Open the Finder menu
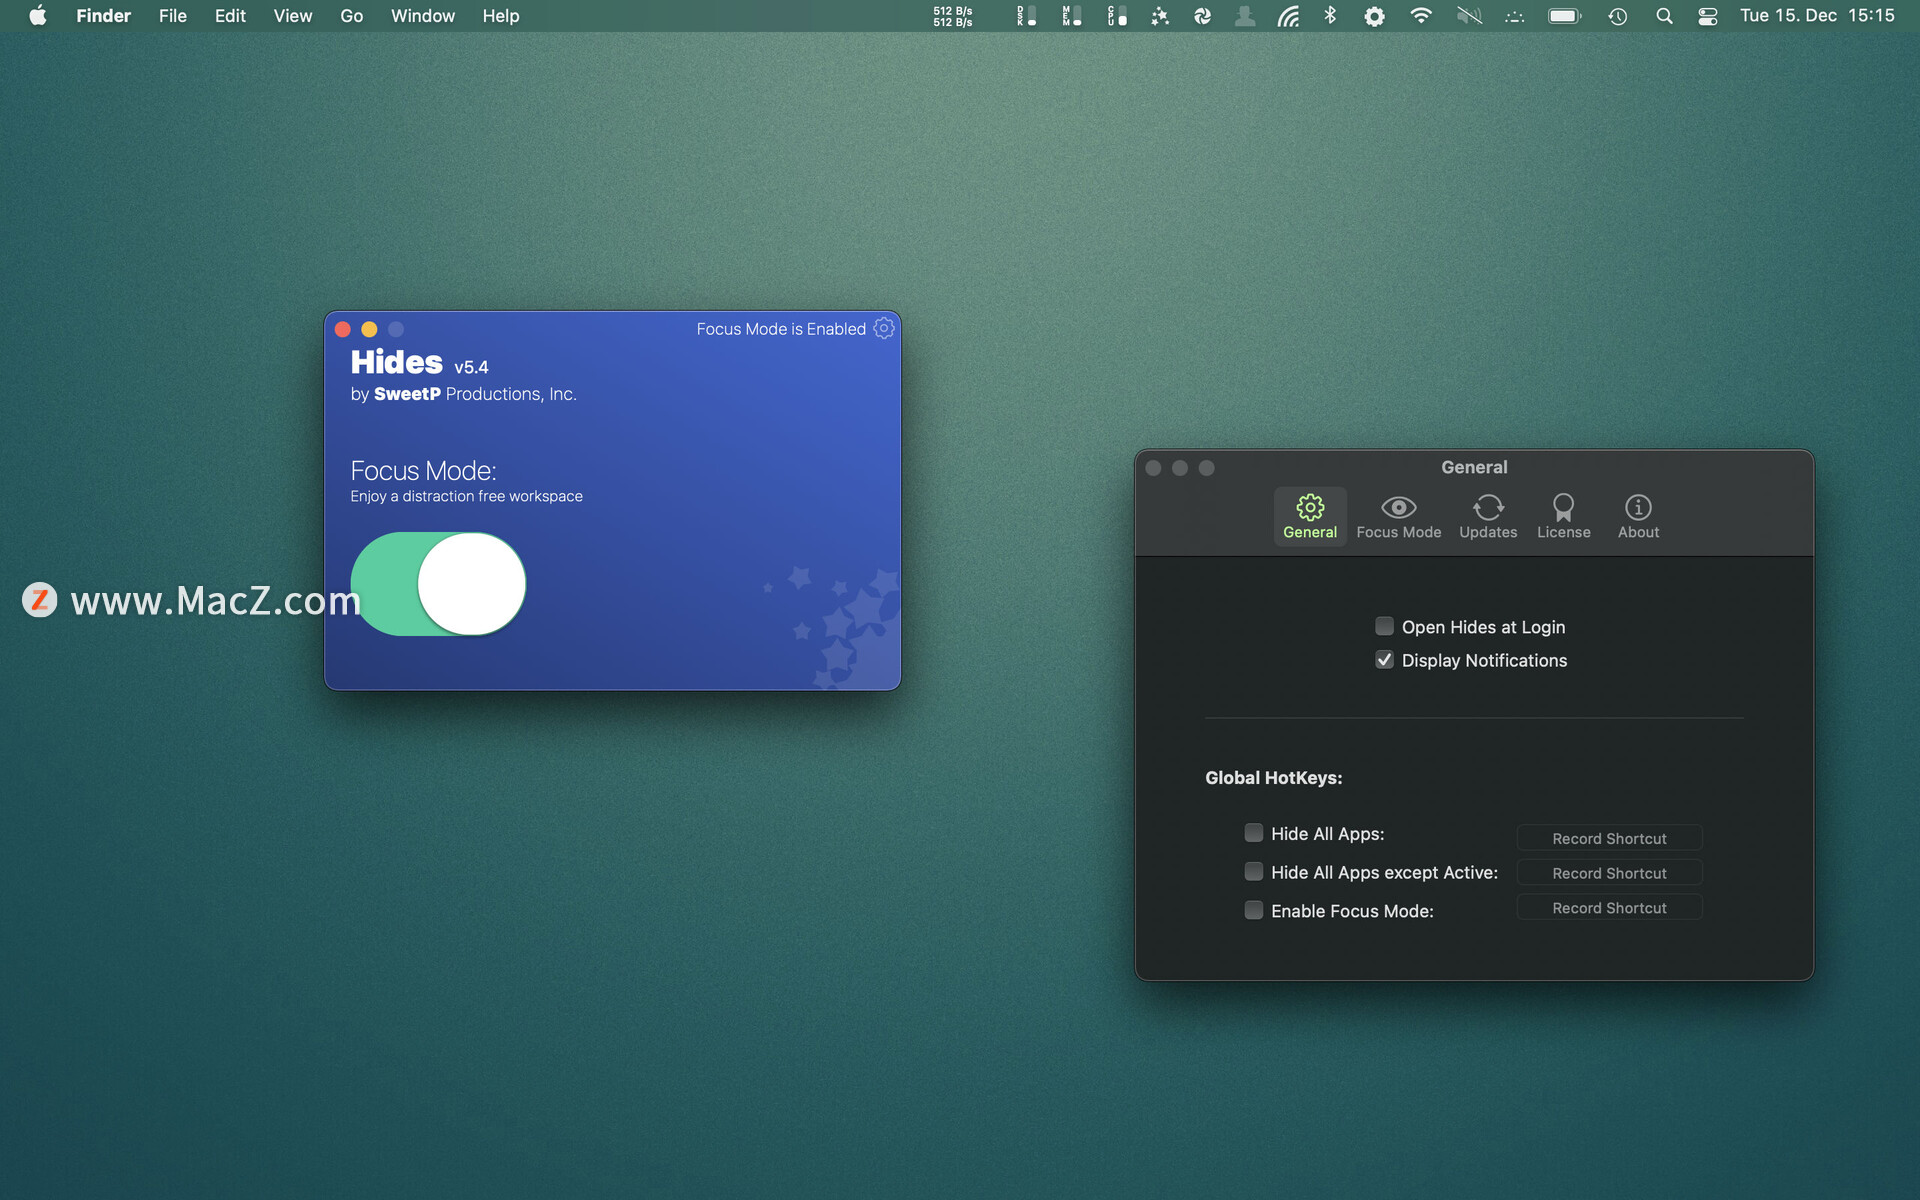This screenshot has width=1920, height=1200. click(x=104, y=16)
